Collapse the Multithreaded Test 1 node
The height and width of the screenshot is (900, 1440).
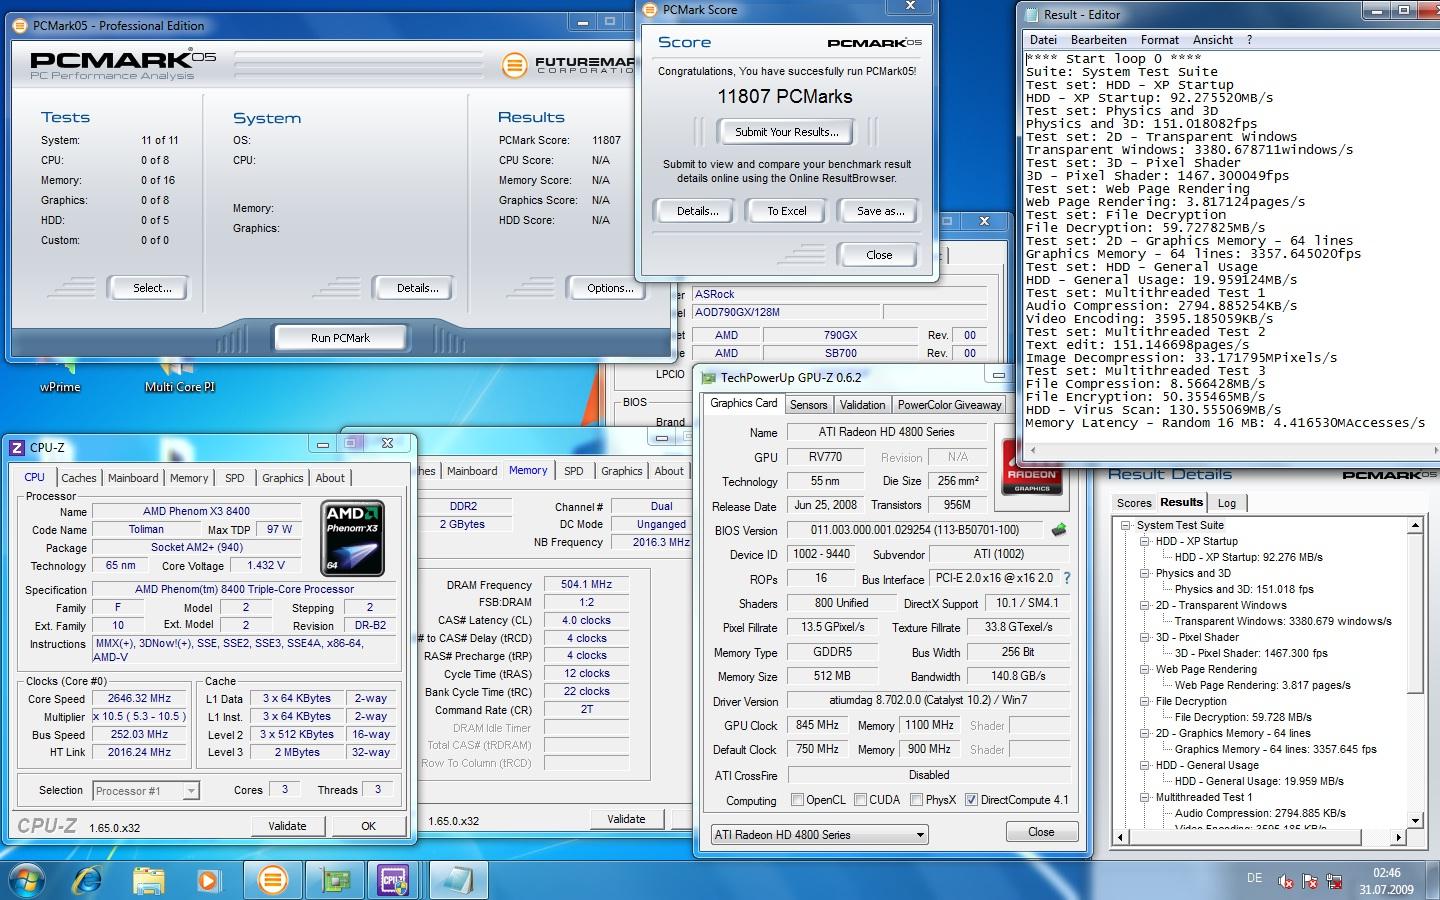pyautogui.click(x=1145, y=797)
